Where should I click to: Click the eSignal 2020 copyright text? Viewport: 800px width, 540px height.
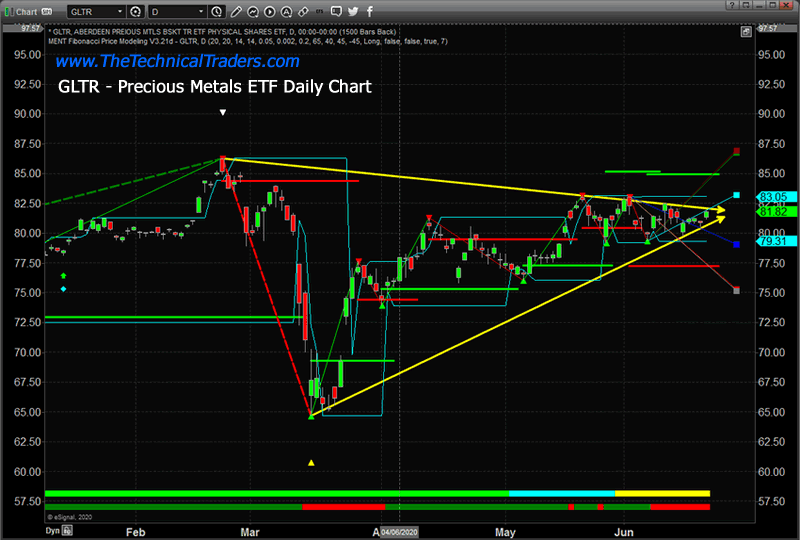click(70, 517)
